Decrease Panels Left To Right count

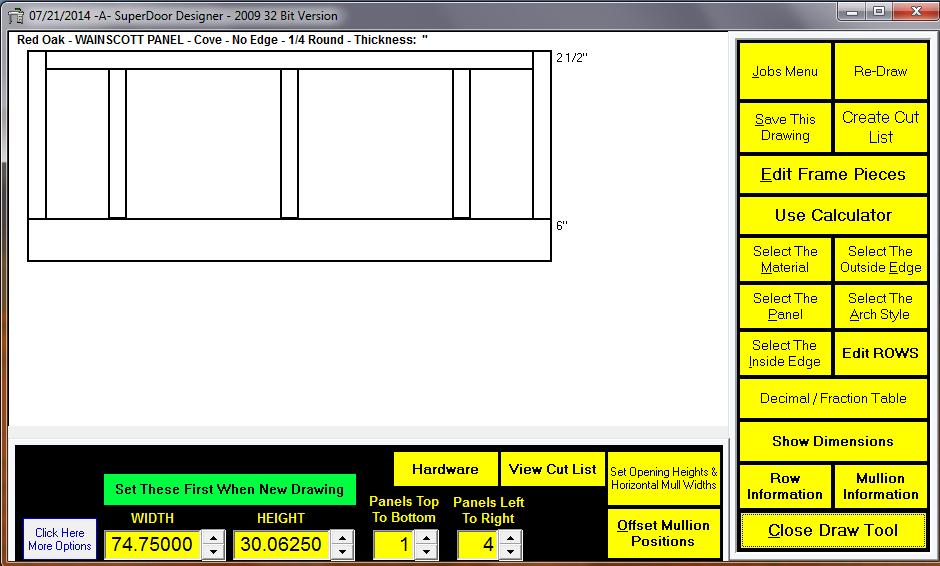tap(510, 552)
